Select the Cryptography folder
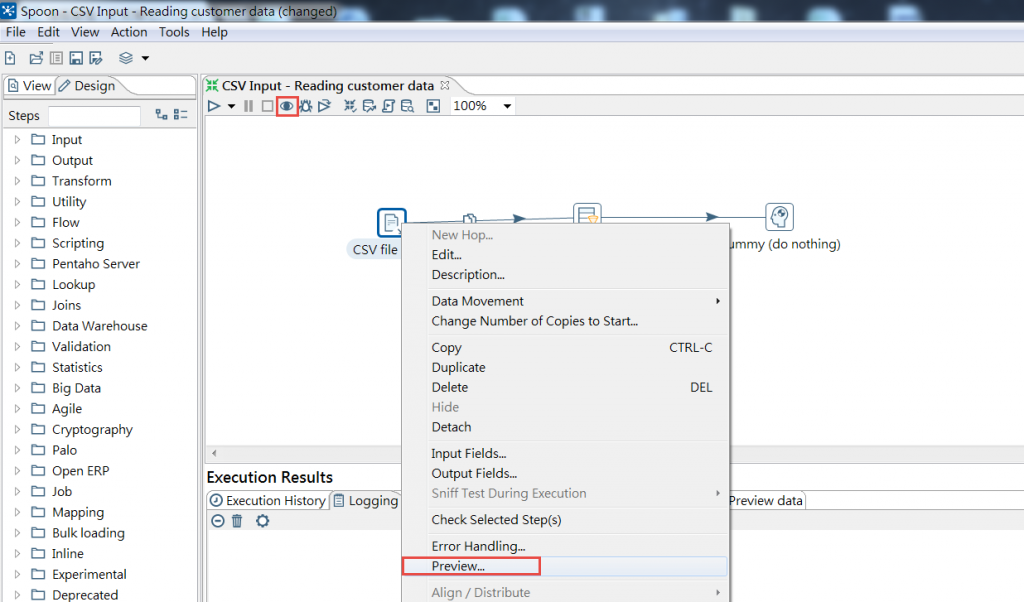Viewport: 1024px width, 602px height. (x=92, y=430)
